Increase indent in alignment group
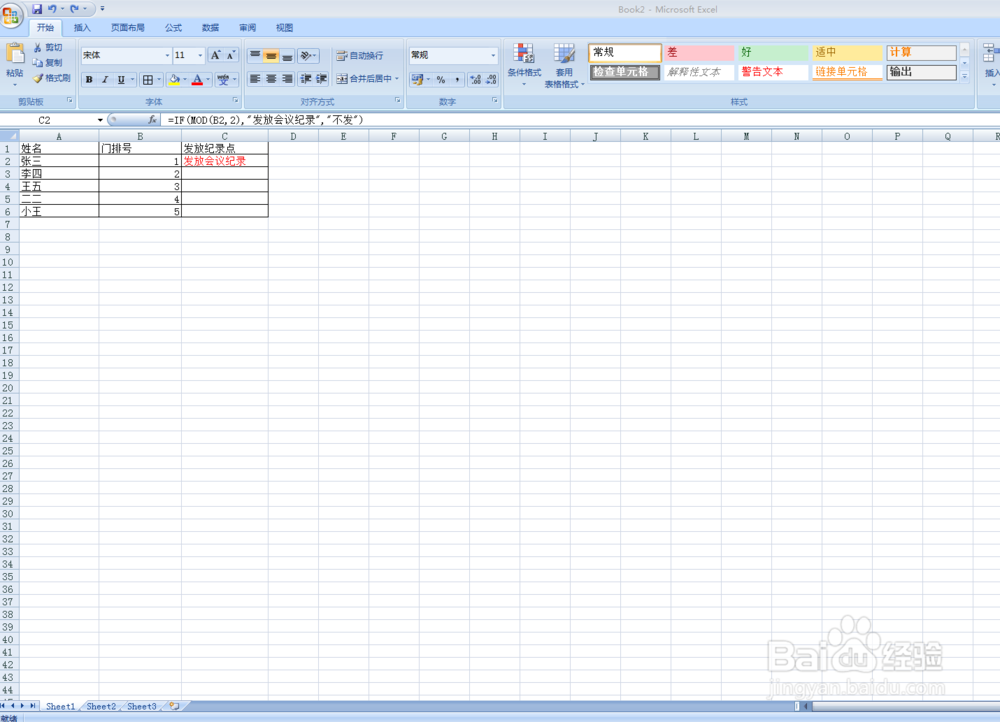 pyautogui.click(x=321, y=79)
